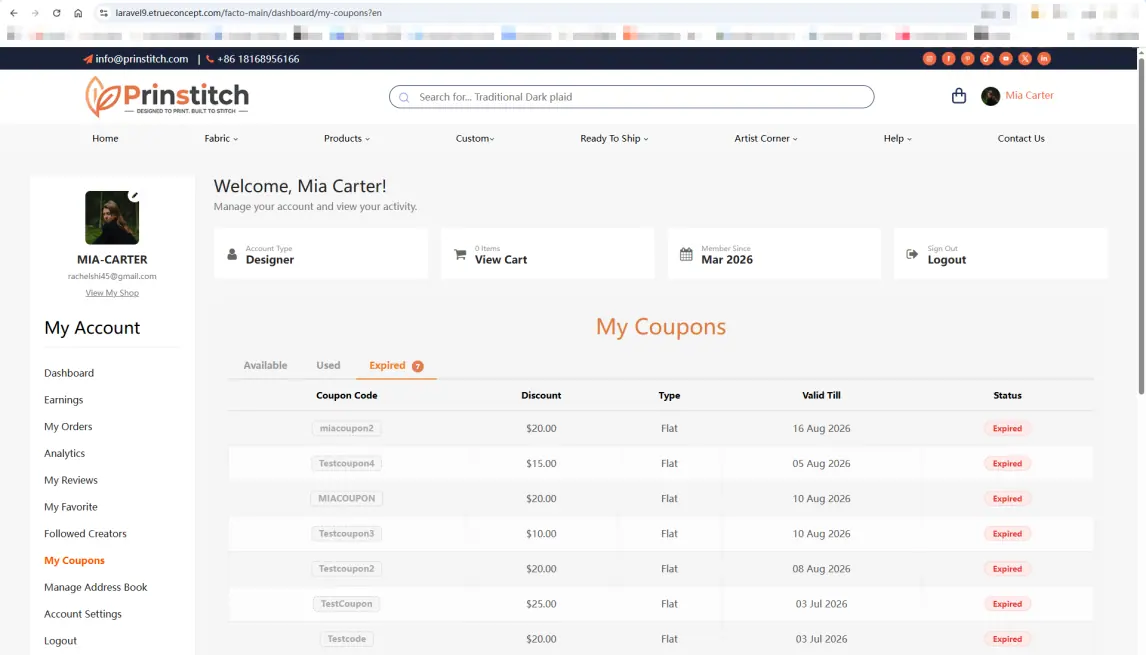
Task: Open the Facebook social icon
Action: (x=948, y=58)
